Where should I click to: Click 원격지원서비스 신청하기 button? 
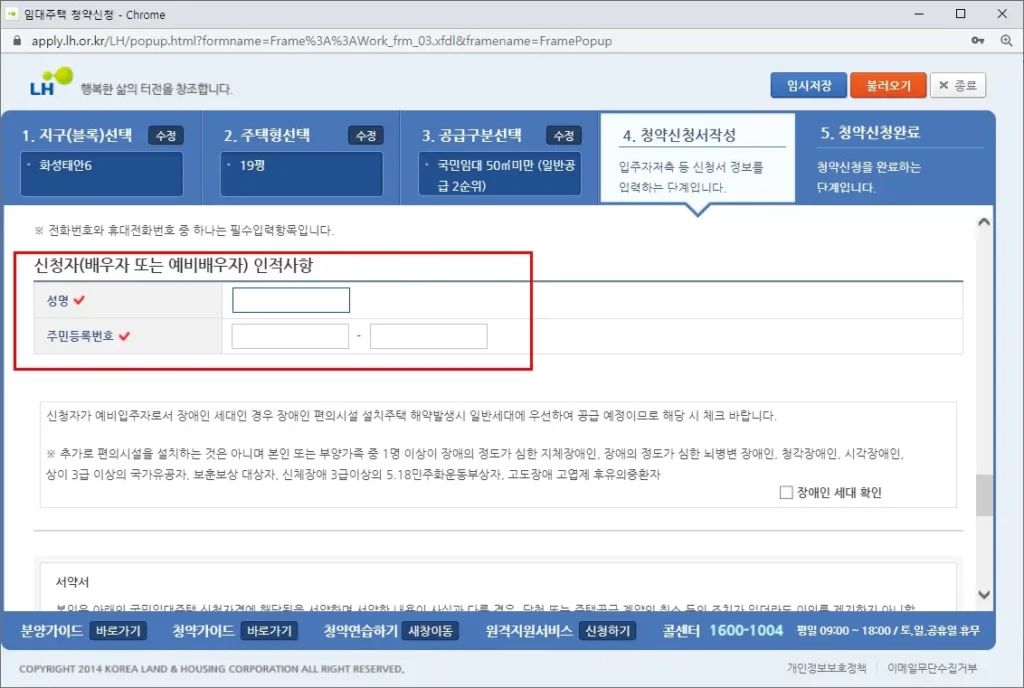pos(607,631)
